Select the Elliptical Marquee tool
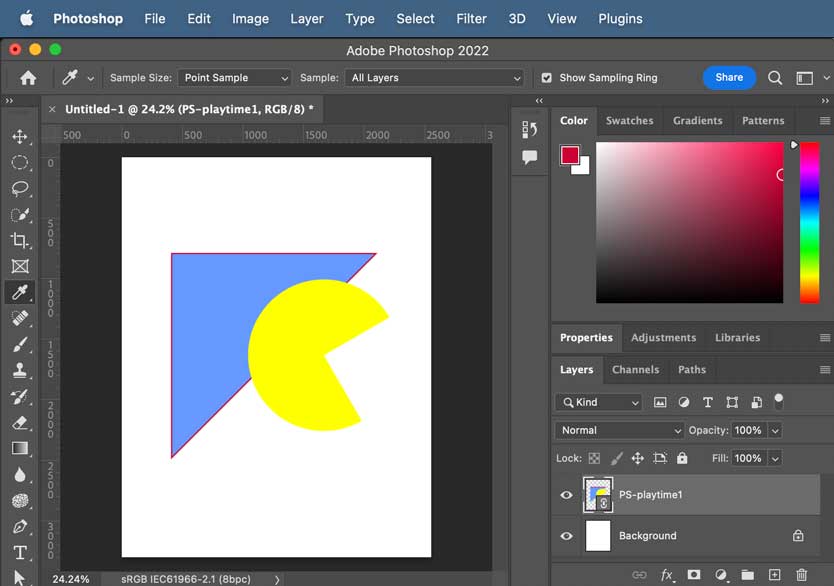The image size is (834, 586). [20, 162]
